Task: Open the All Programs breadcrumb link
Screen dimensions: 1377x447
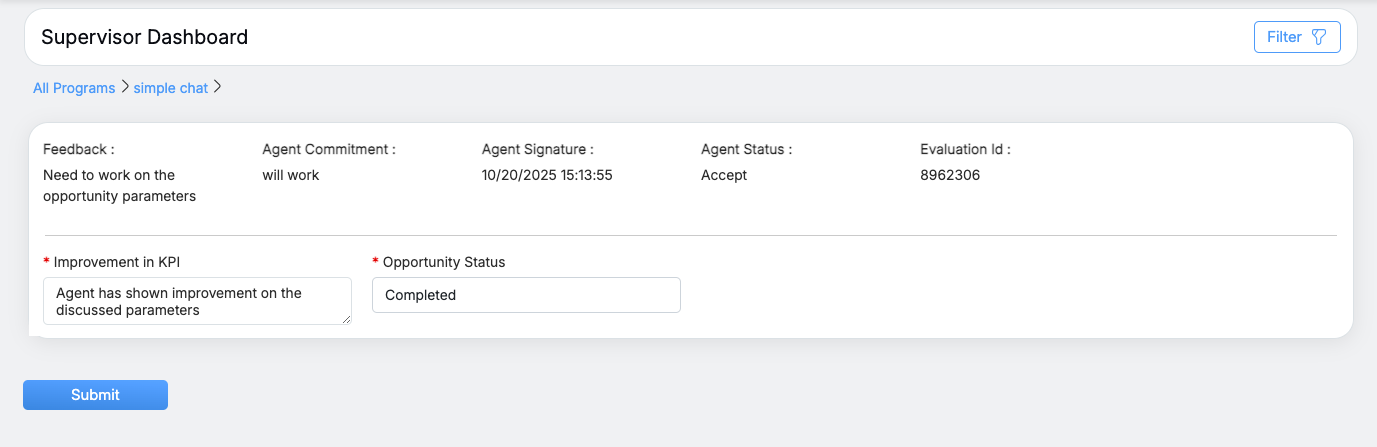Action: [74, 88]
